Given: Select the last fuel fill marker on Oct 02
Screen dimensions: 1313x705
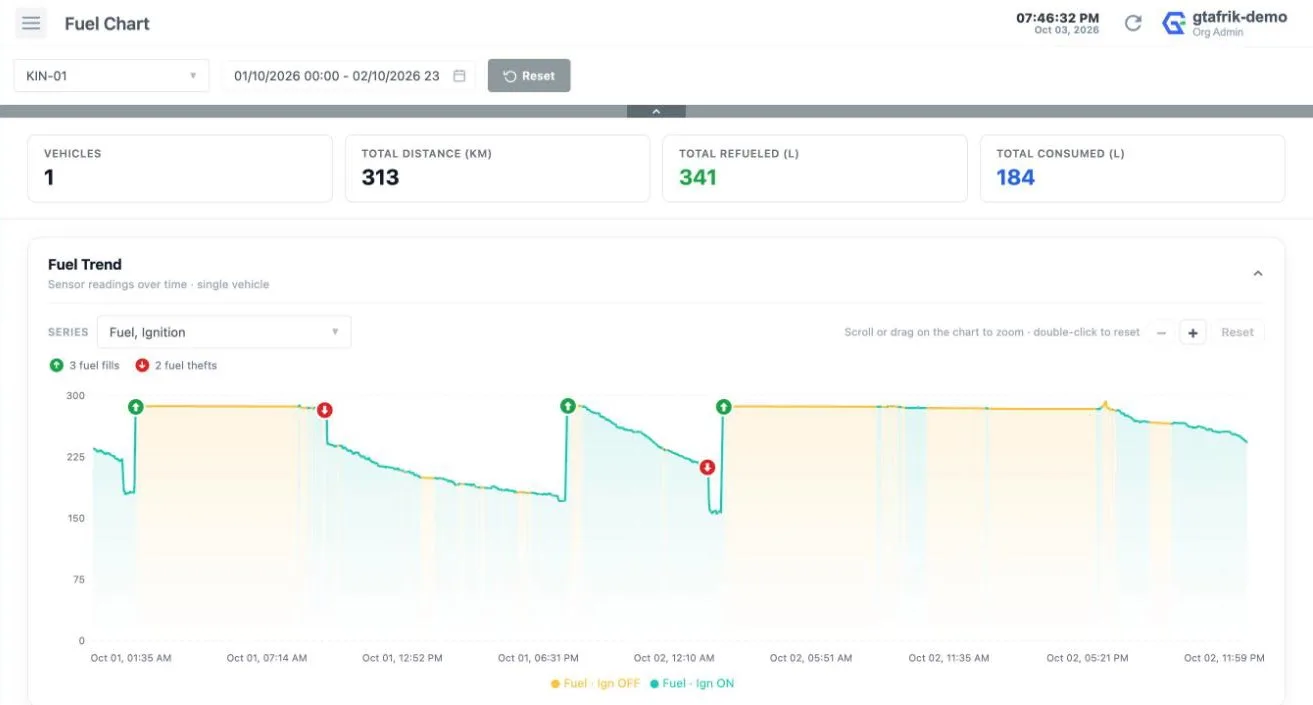Looking at the screenshot, I should [x=723, y=406].
